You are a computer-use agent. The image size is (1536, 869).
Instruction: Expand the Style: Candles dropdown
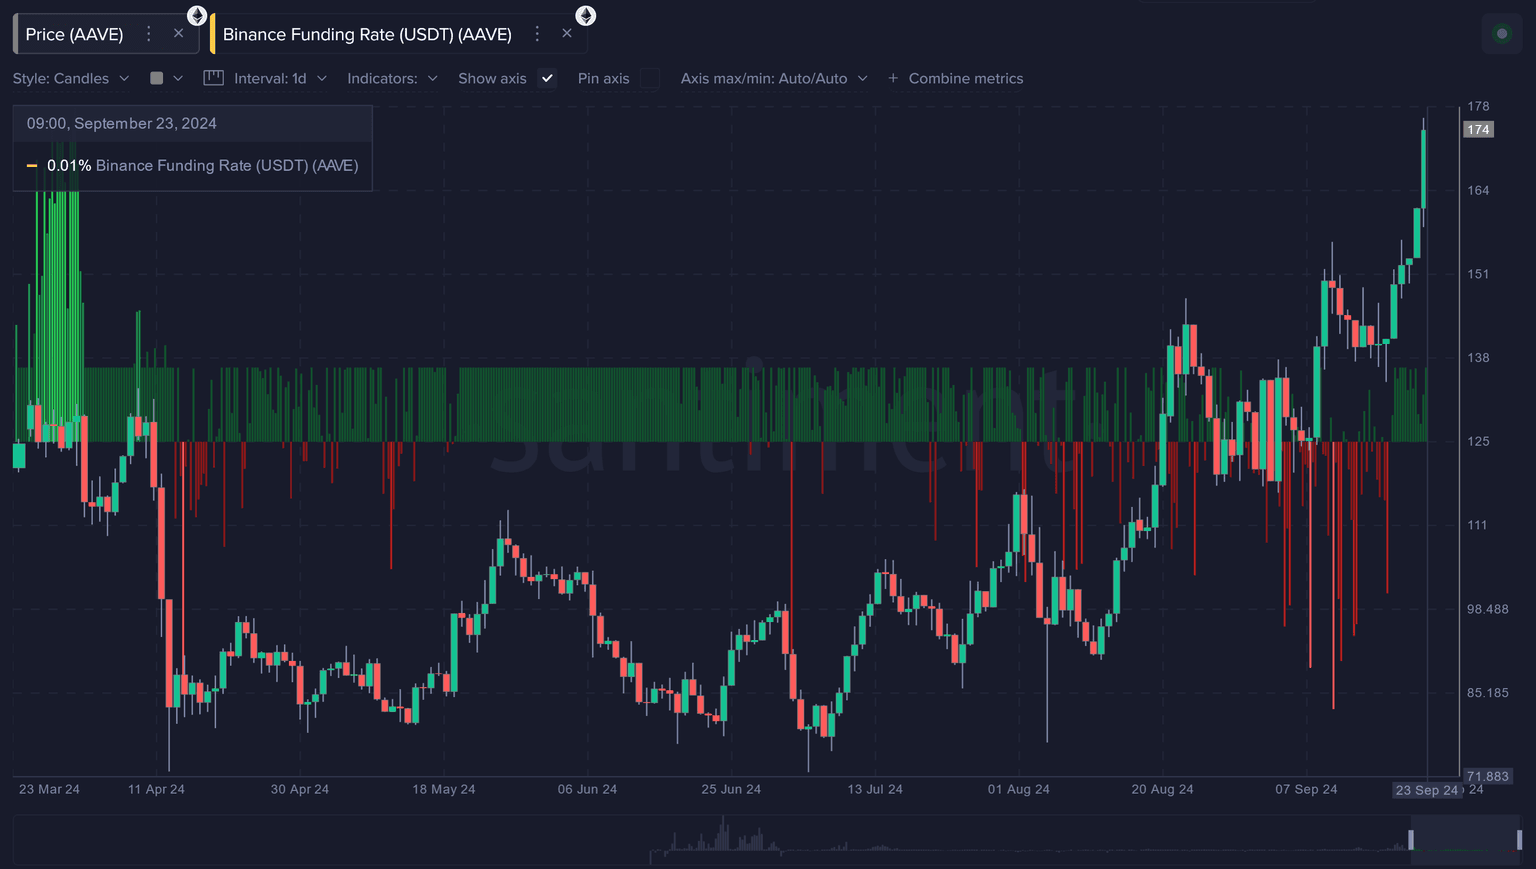click(x=71, y=78)
